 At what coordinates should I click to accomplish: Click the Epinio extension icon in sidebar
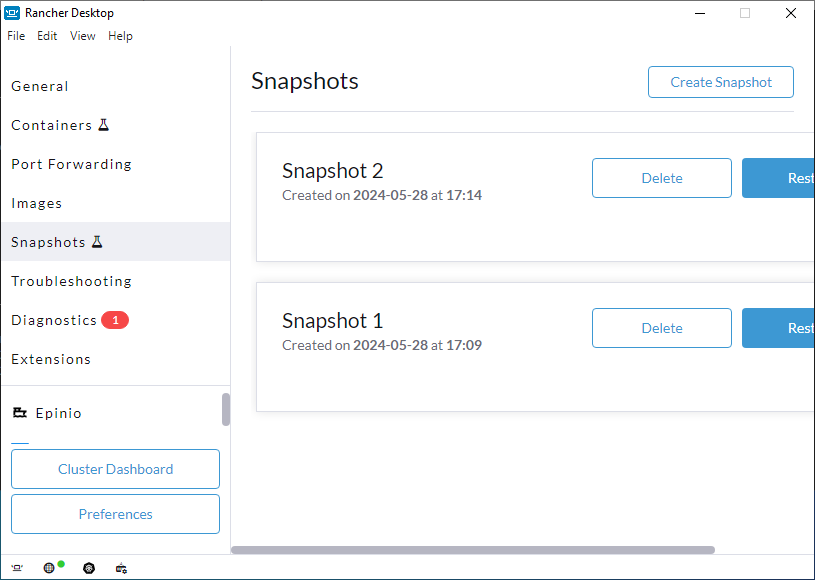(20, 413)
